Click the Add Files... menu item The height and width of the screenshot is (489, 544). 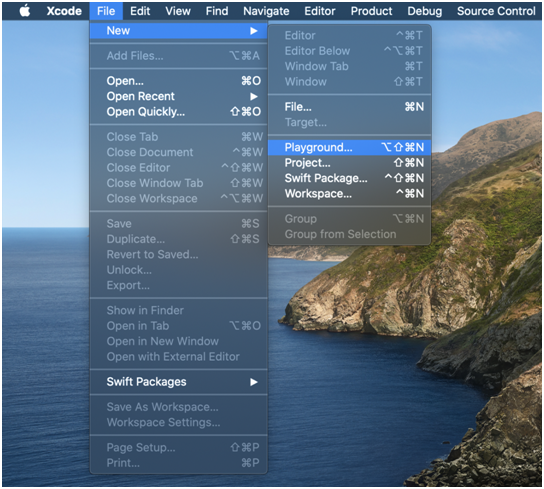(178, 56)
